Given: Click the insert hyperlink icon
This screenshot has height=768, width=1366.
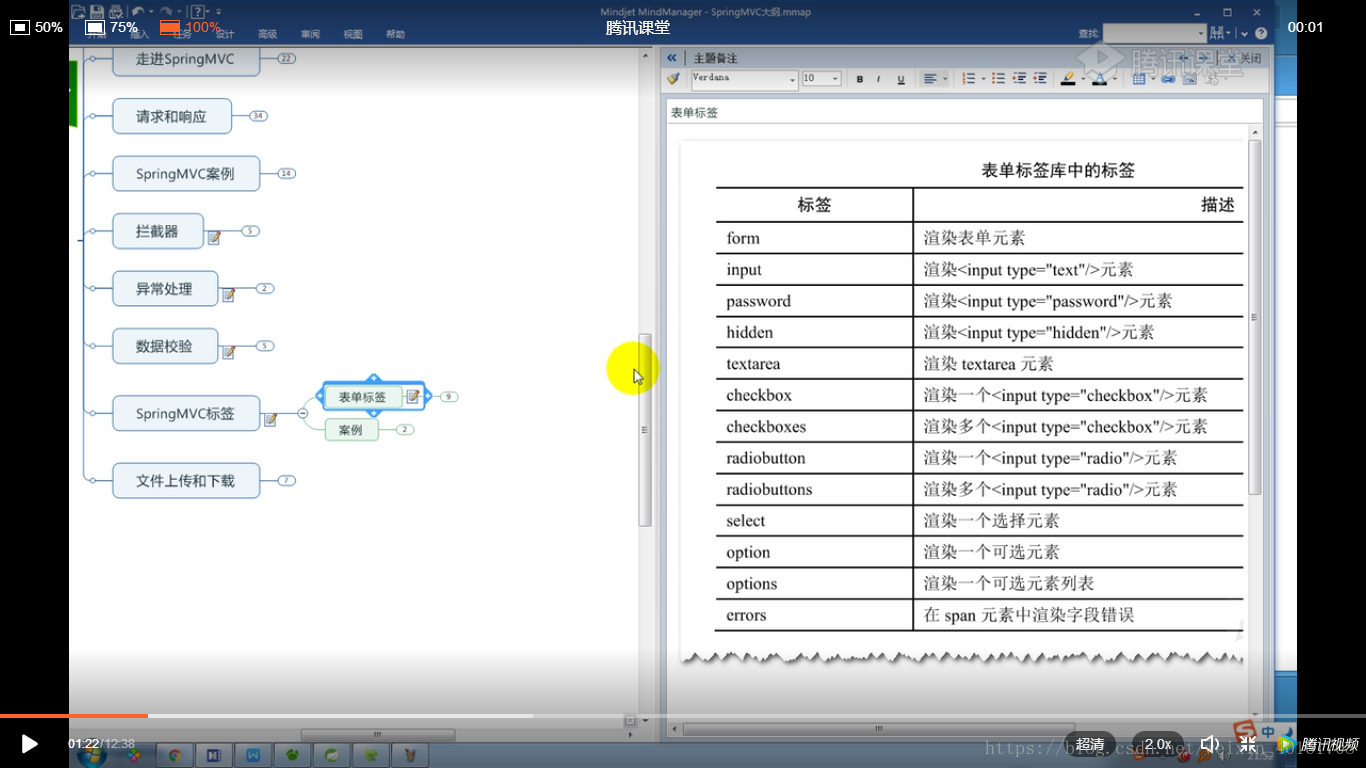Looking at the screenshot, I should tap(1167, 79).
